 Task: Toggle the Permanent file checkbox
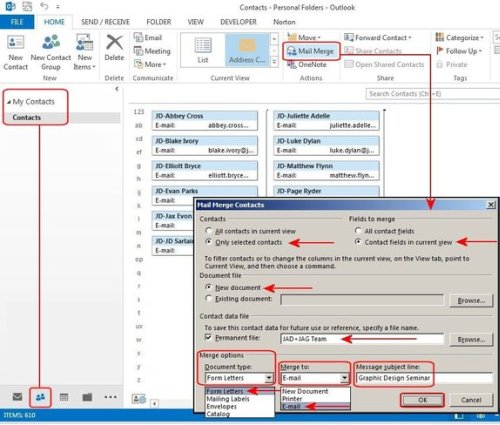point(208,337)
